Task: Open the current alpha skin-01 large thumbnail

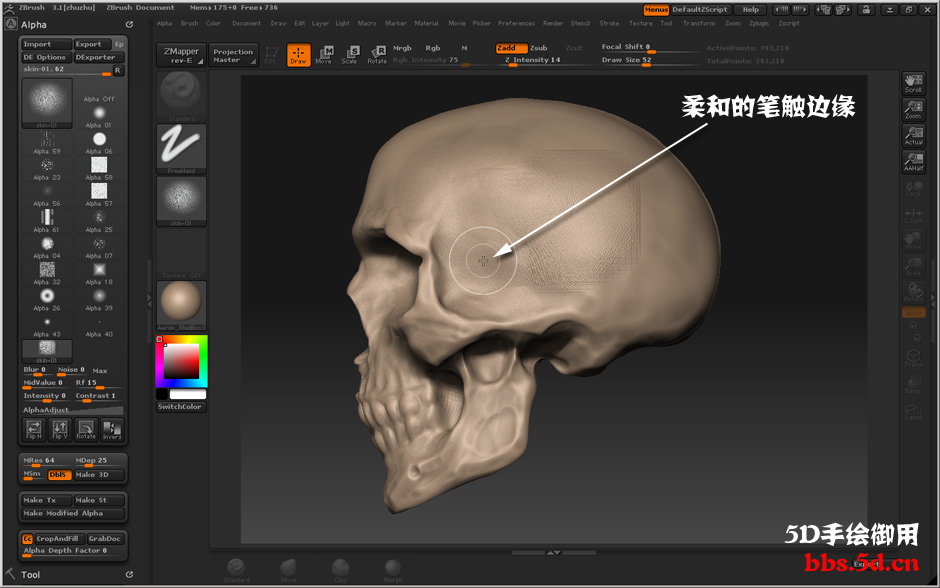Action: 47,103
